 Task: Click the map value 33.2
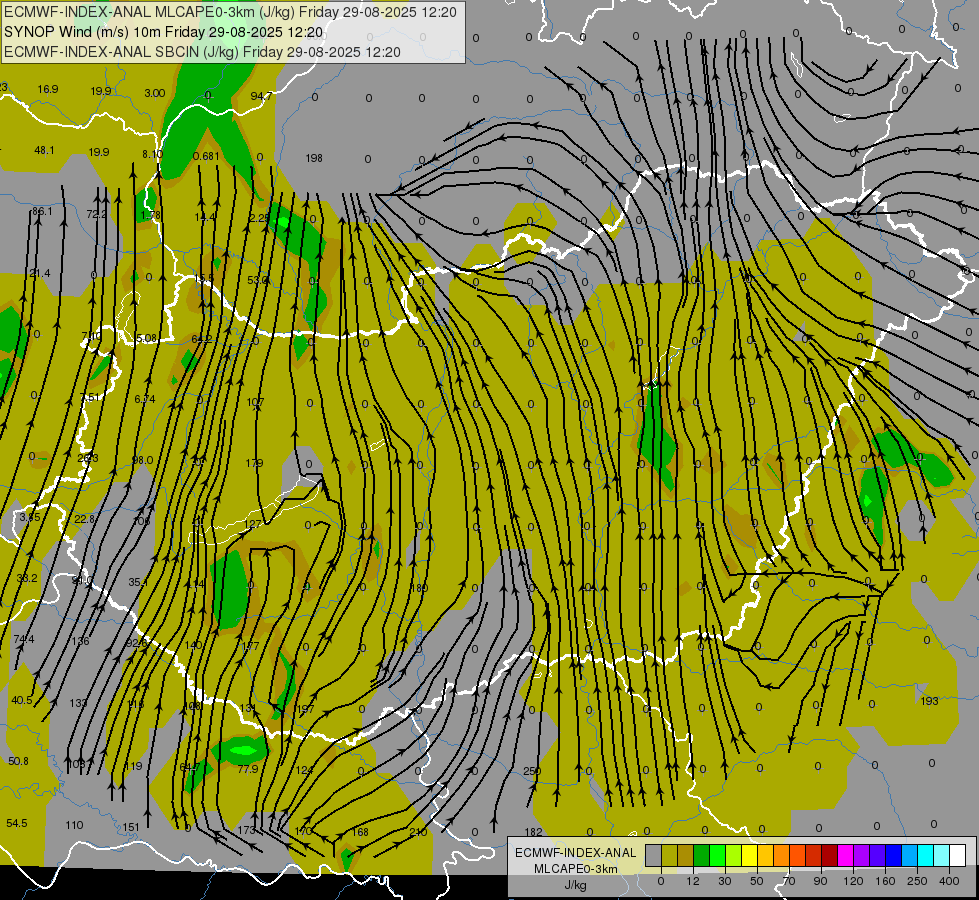(x=27, y=578)
